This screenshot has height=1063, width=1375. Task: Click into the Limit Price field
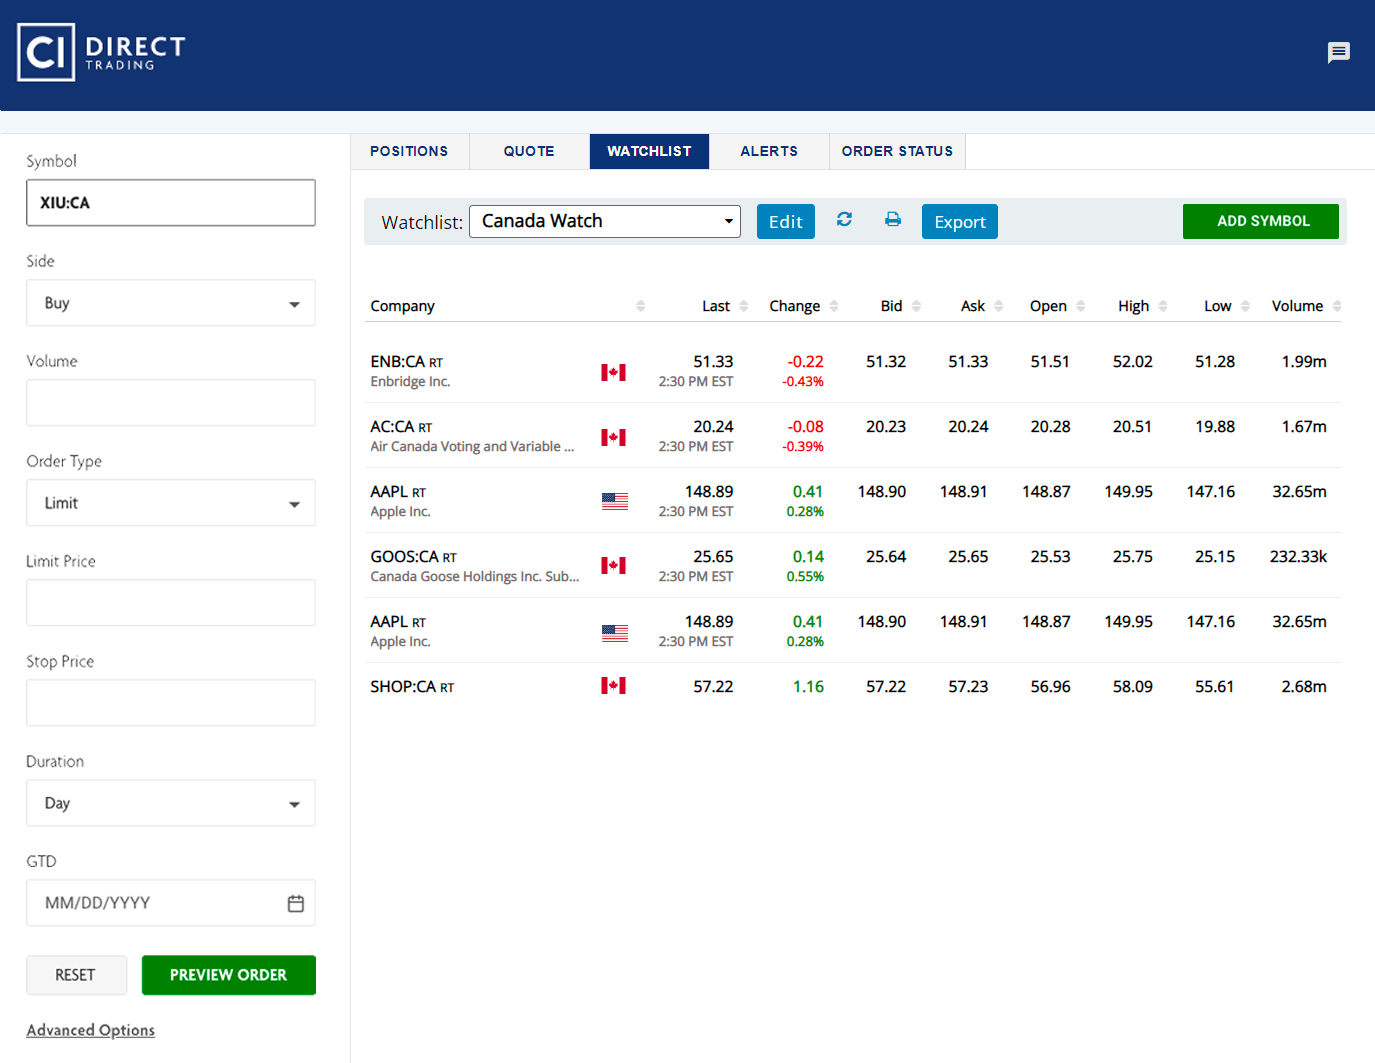[x=171, y=603]
